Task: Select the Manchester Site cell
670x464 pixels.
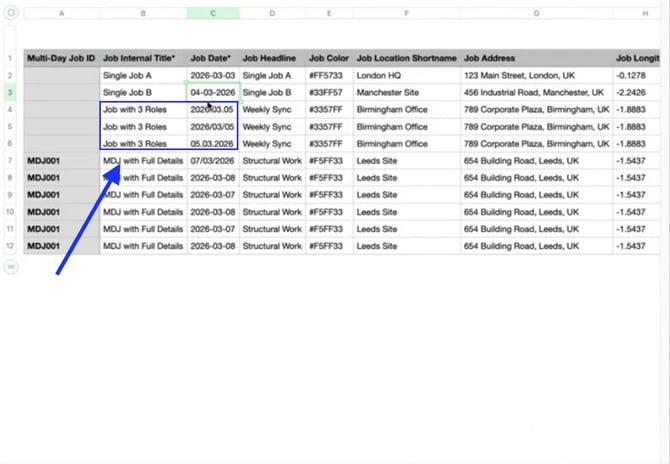Action: 406,92
